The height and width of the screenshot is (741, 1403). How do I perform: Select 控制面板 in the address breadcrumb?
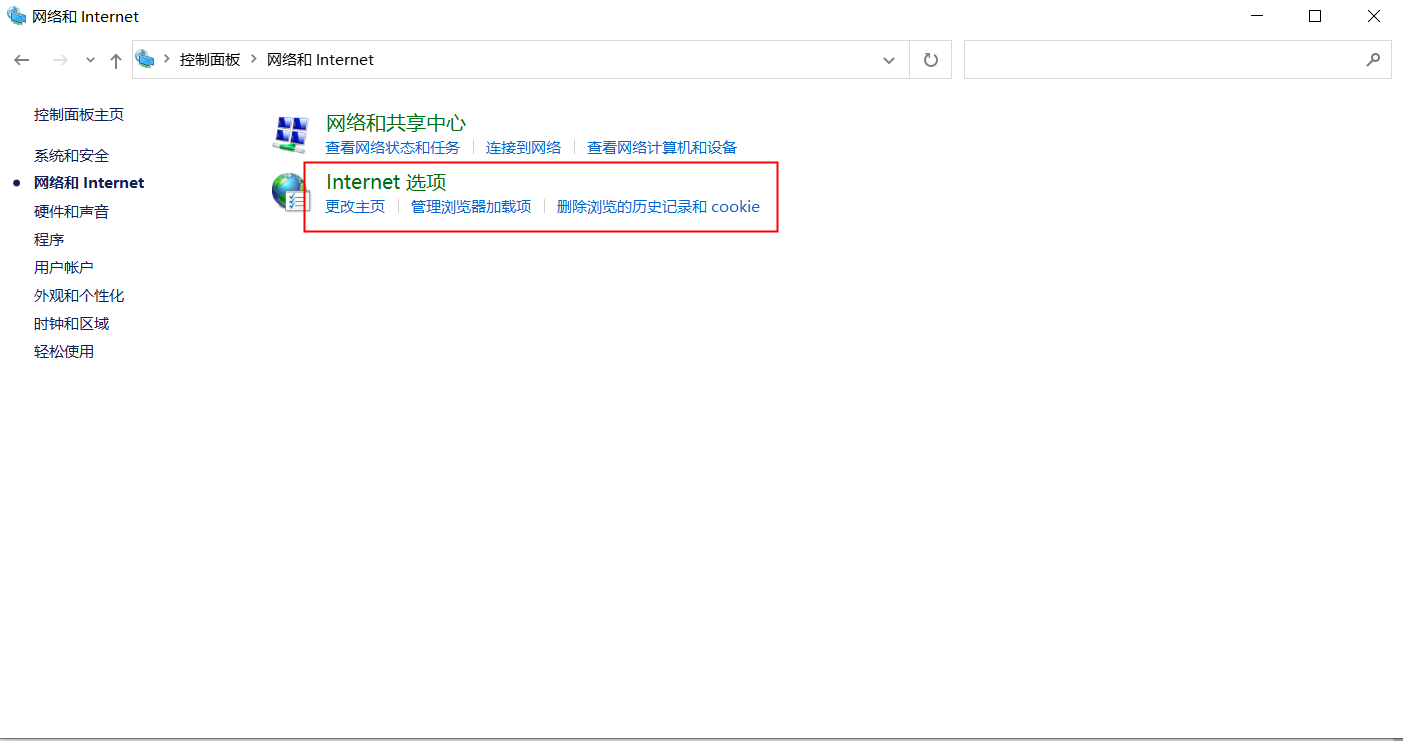click(210, 60)
